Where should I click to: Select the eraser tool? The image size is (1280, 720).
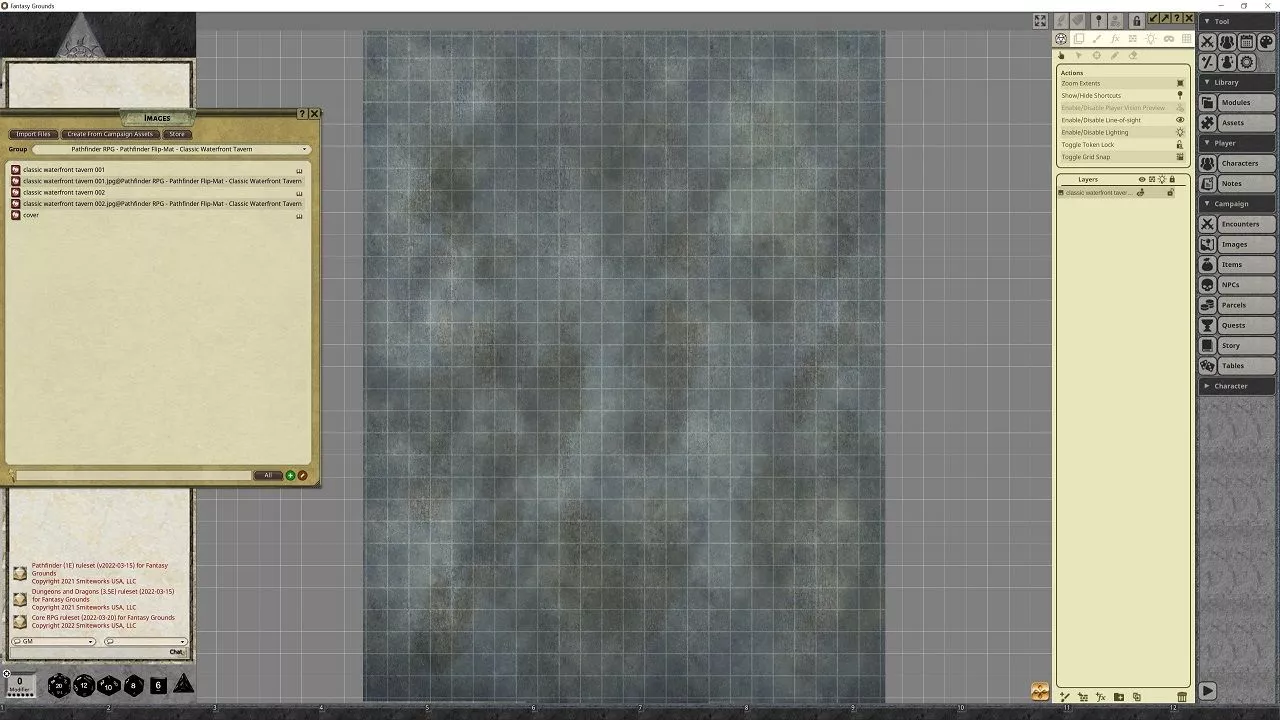(1133, 56)
